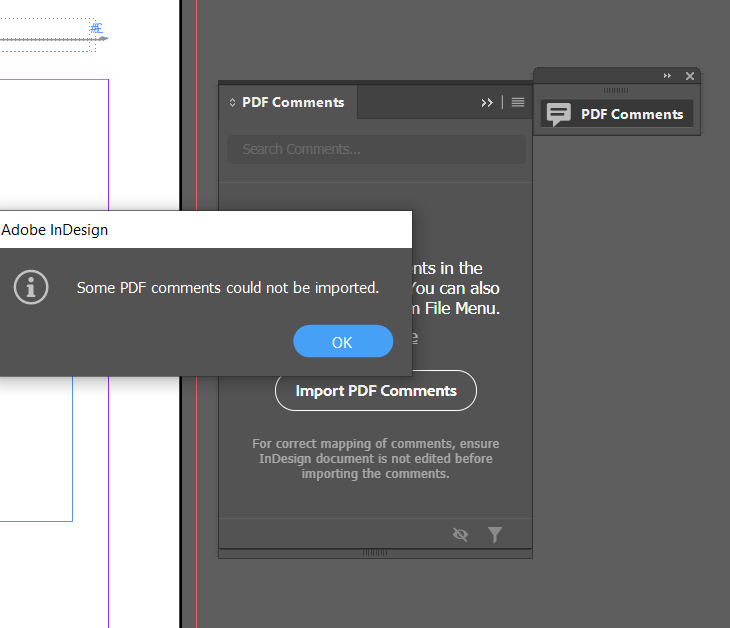The height and width of the screenshot is (628, 730).
Task: Click the grip handle on floating dock
Action: pos(616,90)
